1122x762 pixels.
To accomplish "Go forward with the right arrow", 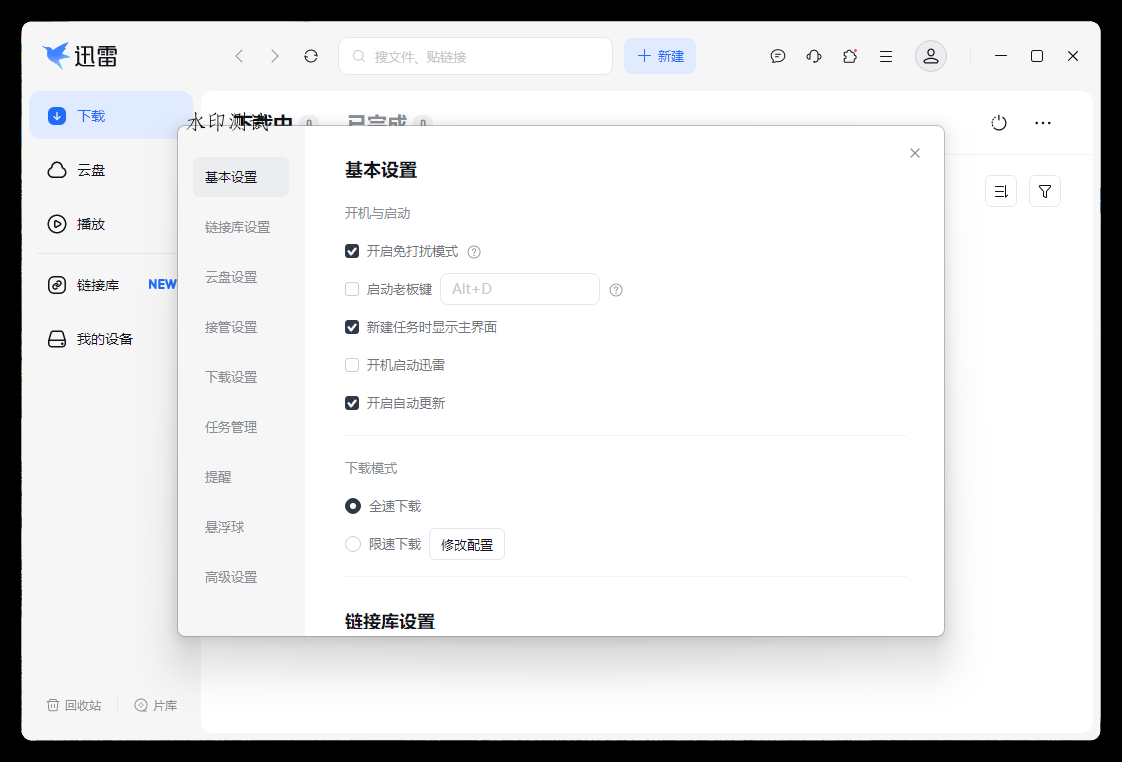I will (x=275, y=56).
